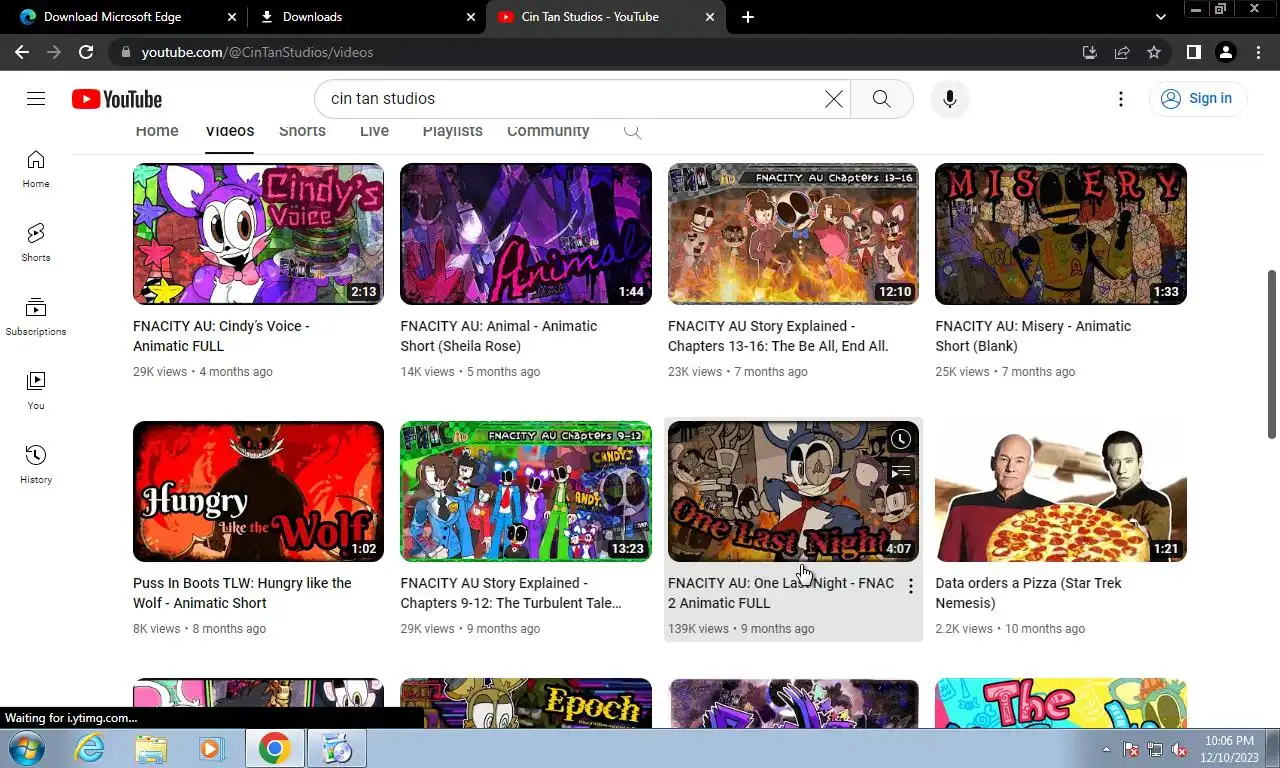Clear the search box with X
Screen dimensions: 1280x768
click(833, 99)
